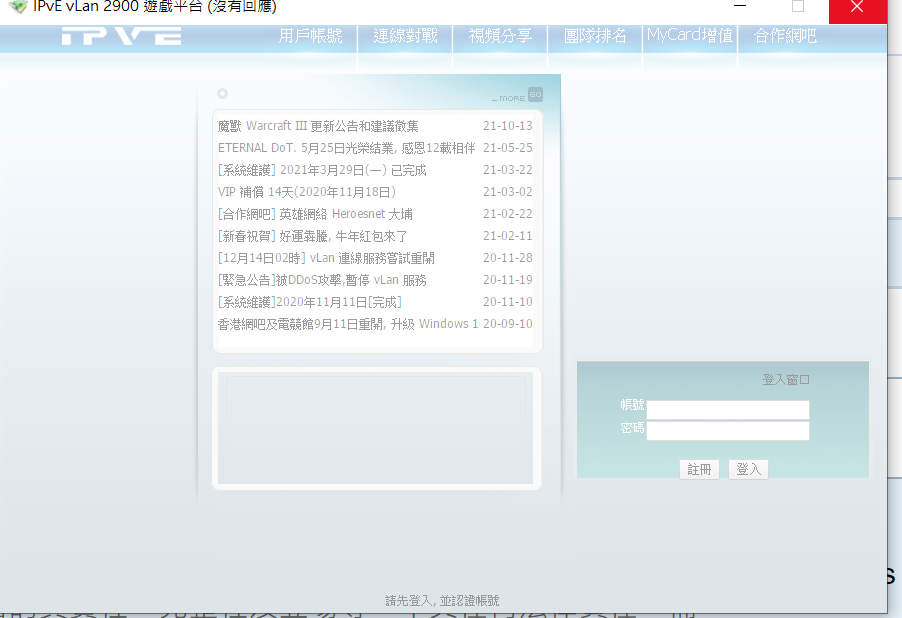Focus the 密碼 password input field
This screenshot has width=902, height=618.
pyautogui.click(x=728, y=430)
